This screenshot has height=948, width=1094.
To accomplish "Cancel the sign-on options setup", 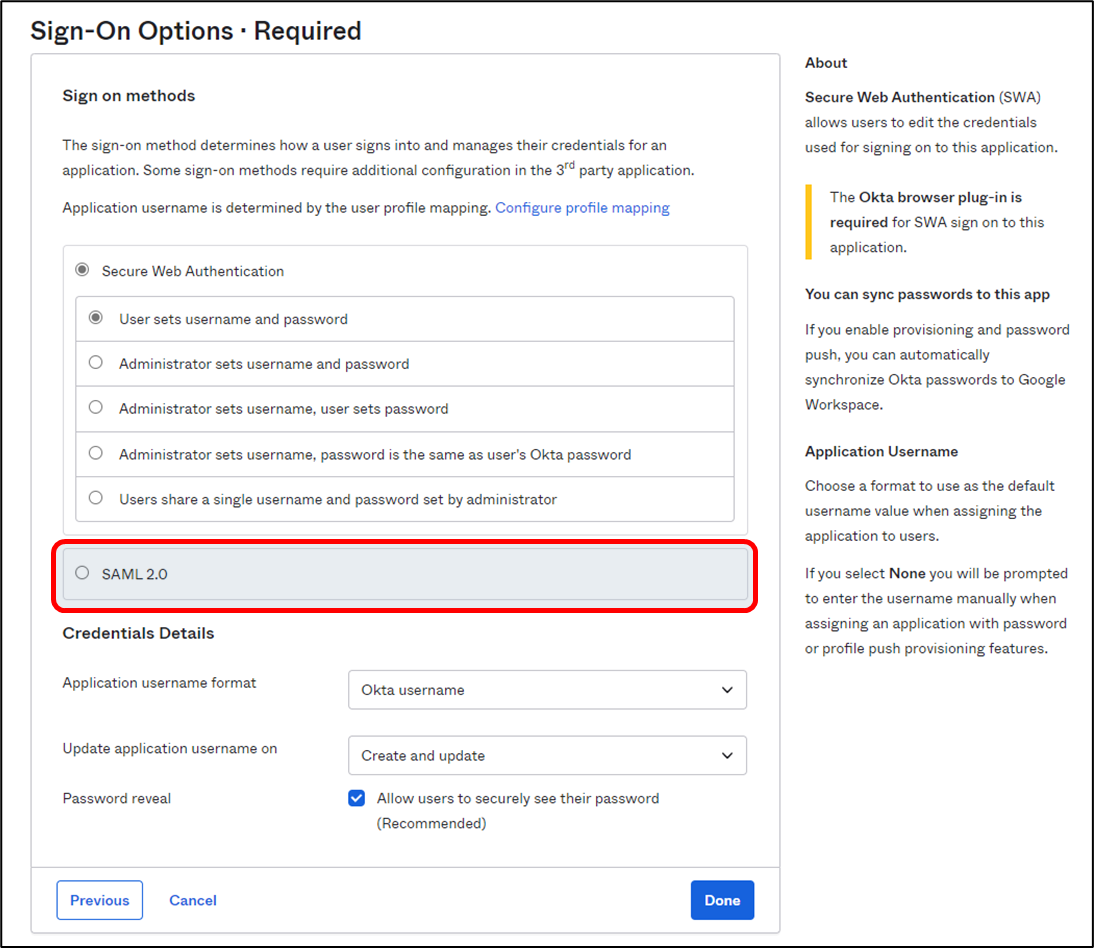I will pyautogui.click(x=193, y=900).
